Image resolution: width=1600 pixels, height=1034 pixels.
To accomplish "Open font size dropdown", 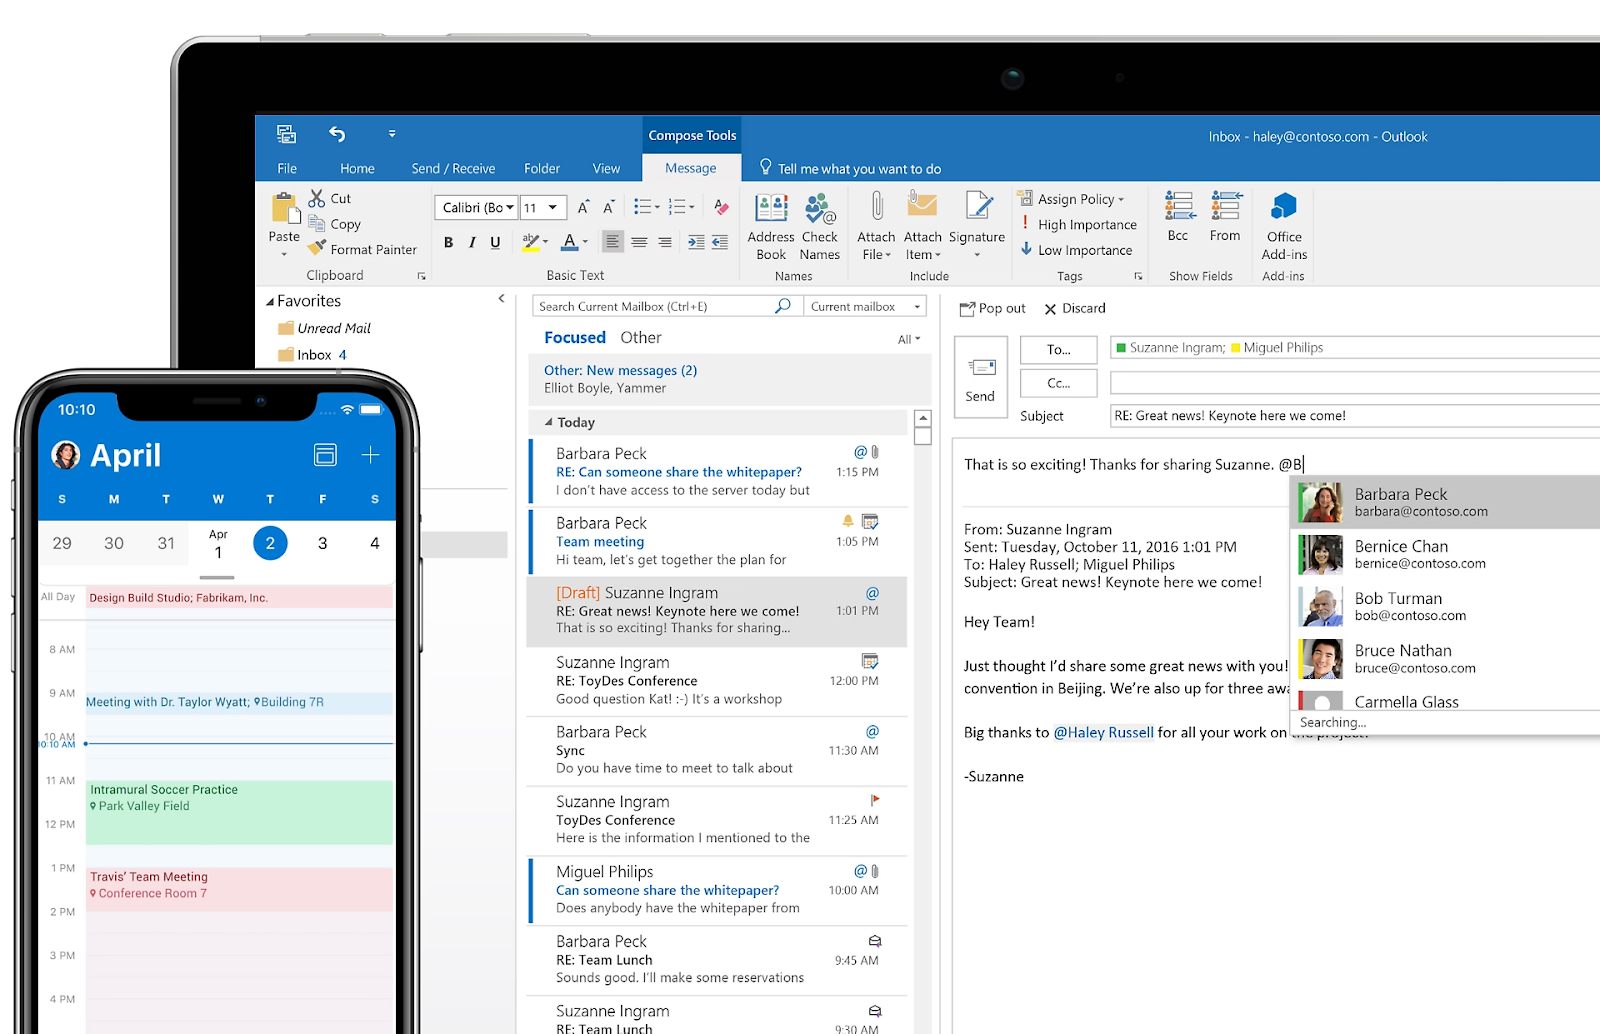I will point(553,208).
